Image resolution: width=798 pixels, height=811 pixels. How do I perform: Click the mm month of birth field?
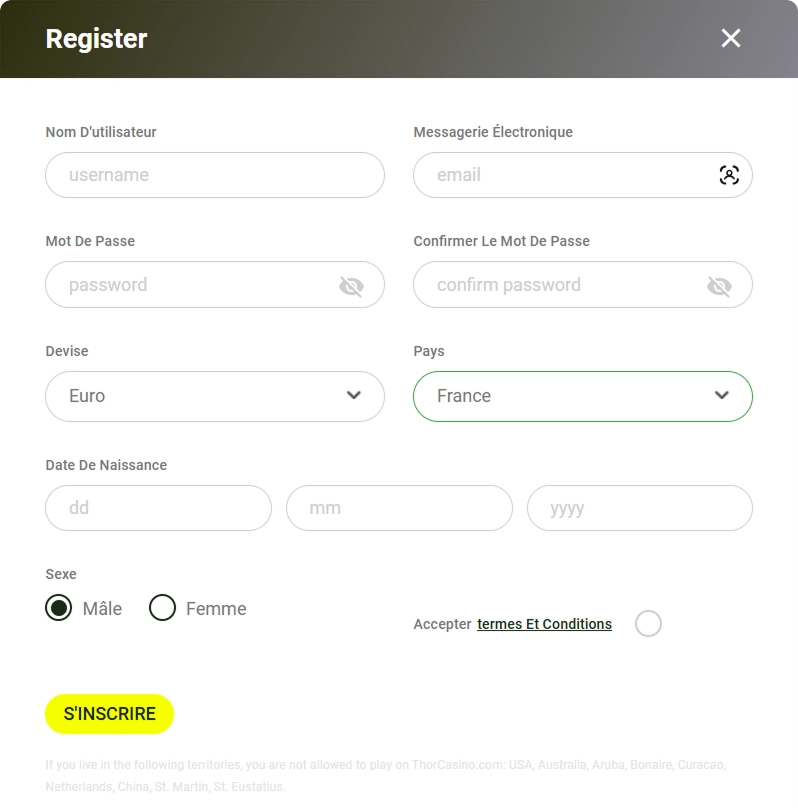click(x=399, y=508)
